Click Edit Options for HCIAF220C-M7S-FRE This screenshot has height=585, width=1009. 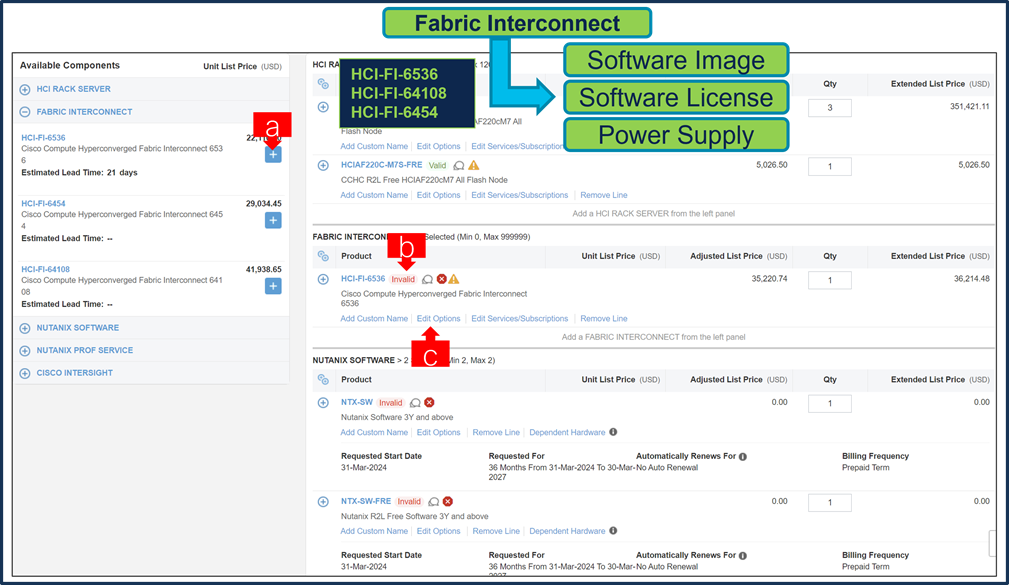click(x=438, y=195)
